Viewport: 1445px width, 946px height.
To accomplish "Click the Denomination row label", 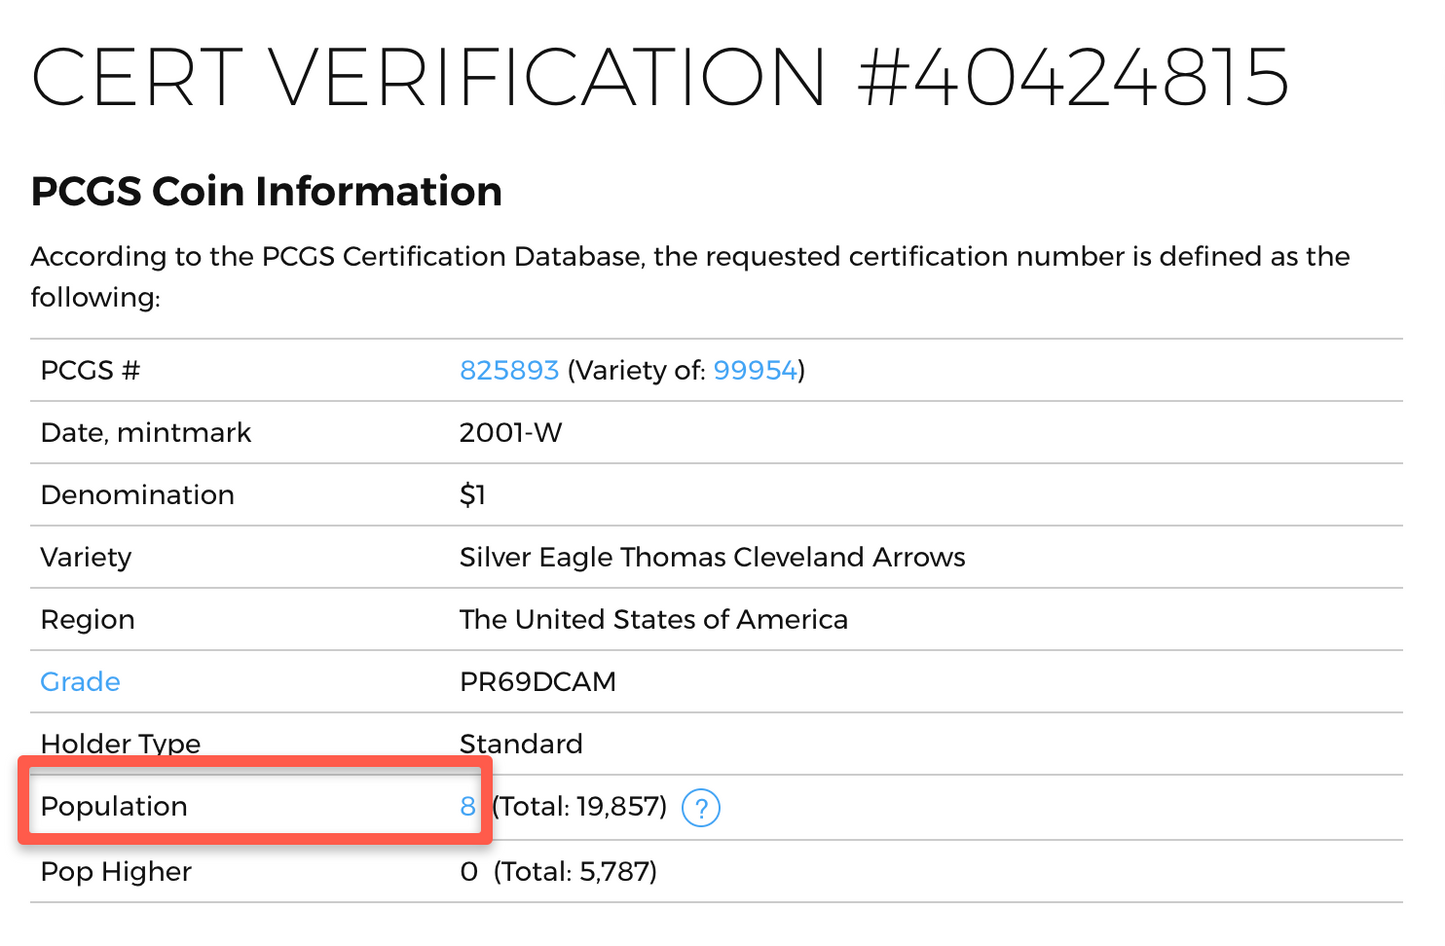I will (x=137, y=495).
